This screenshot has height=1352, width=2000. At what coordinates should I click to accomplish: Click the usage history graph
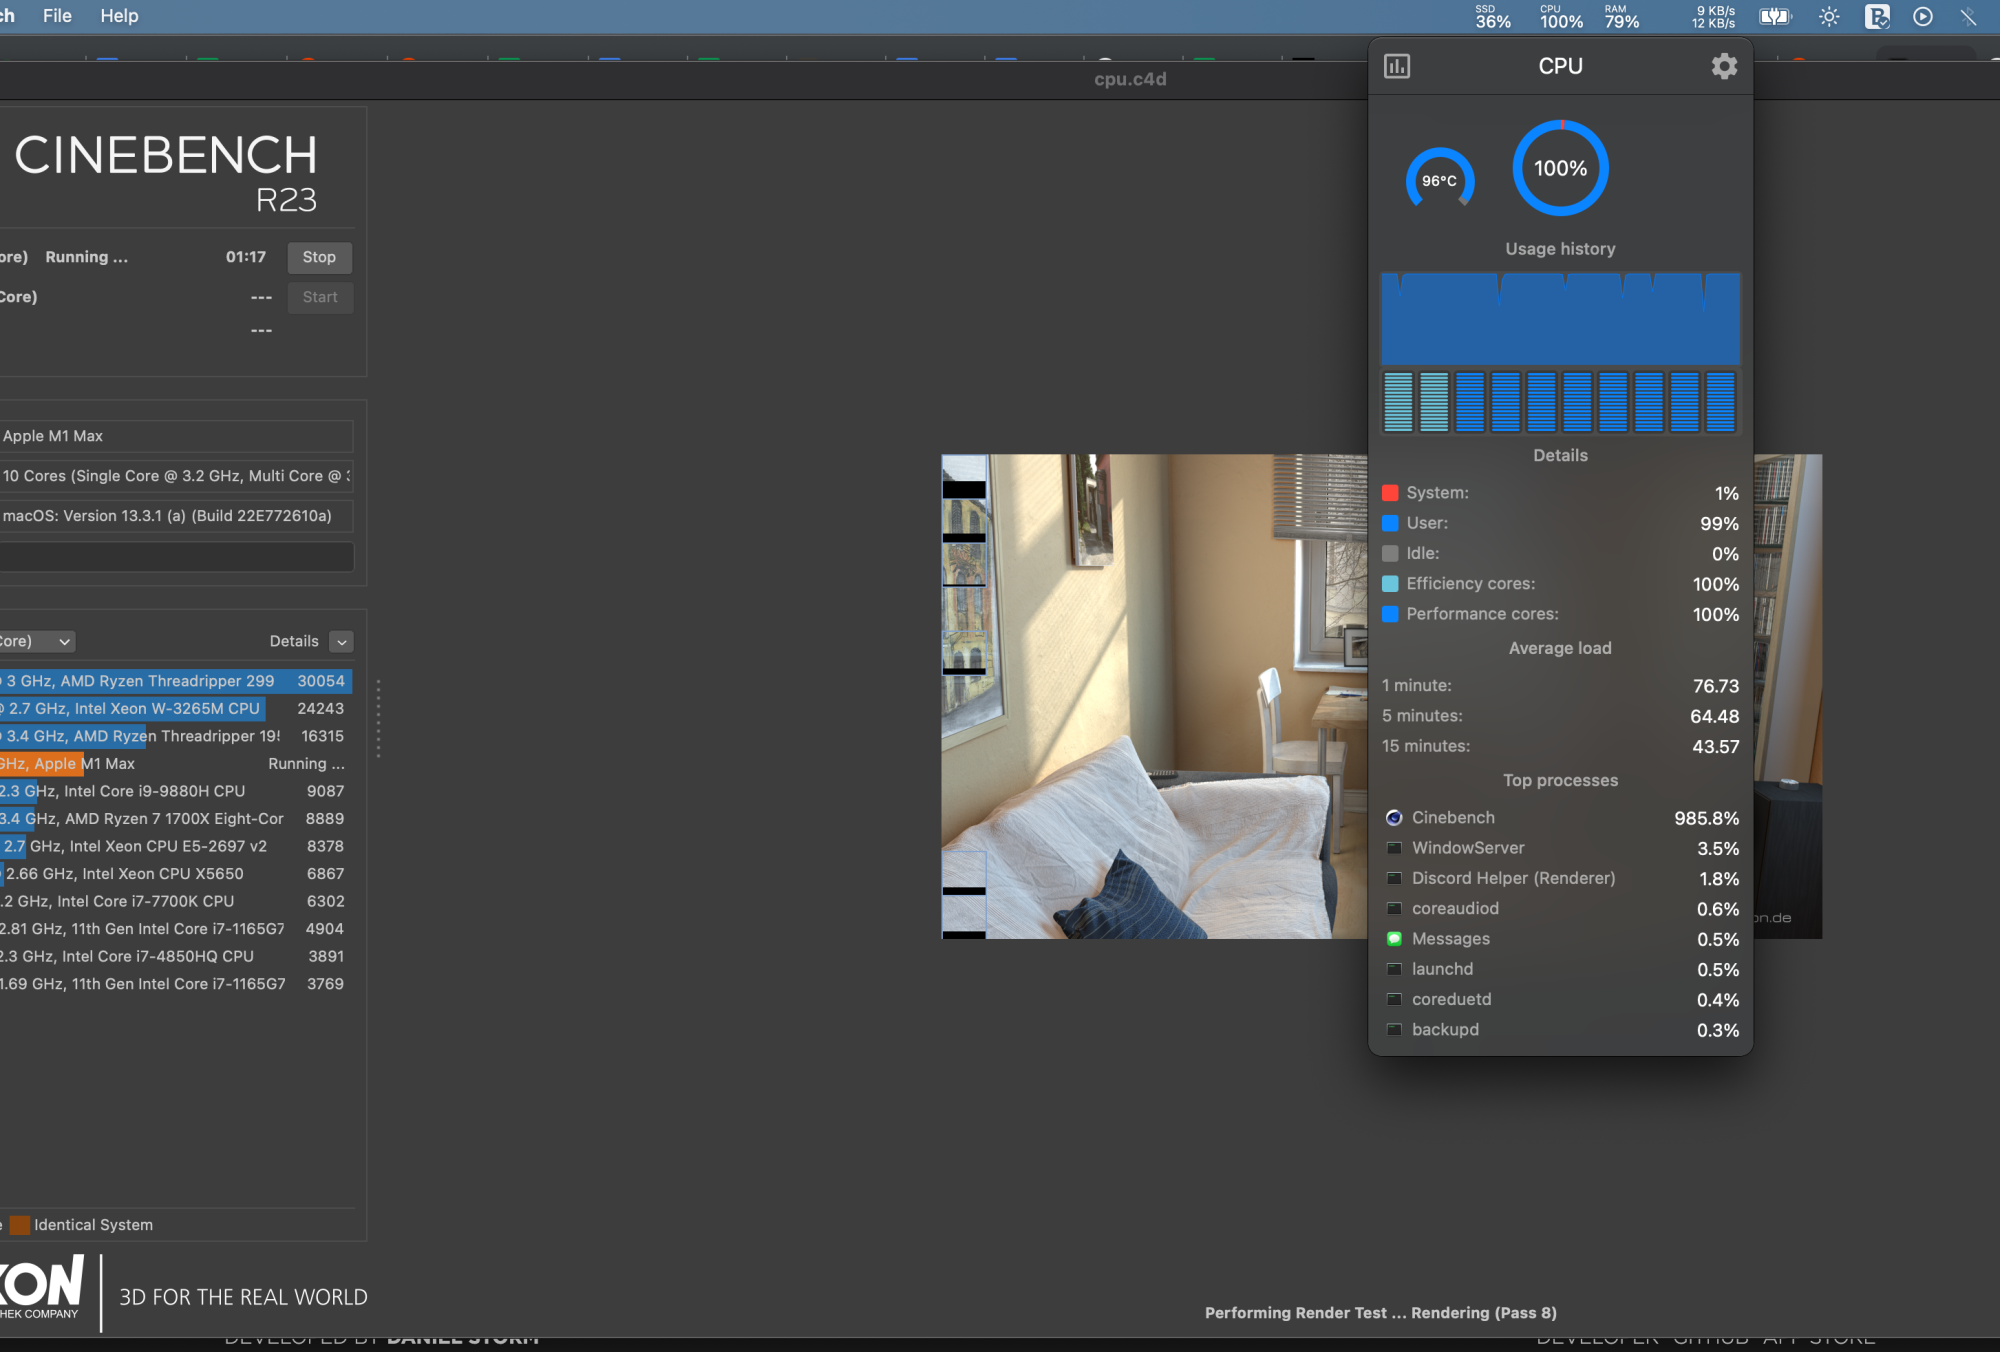coord(1560,319)
